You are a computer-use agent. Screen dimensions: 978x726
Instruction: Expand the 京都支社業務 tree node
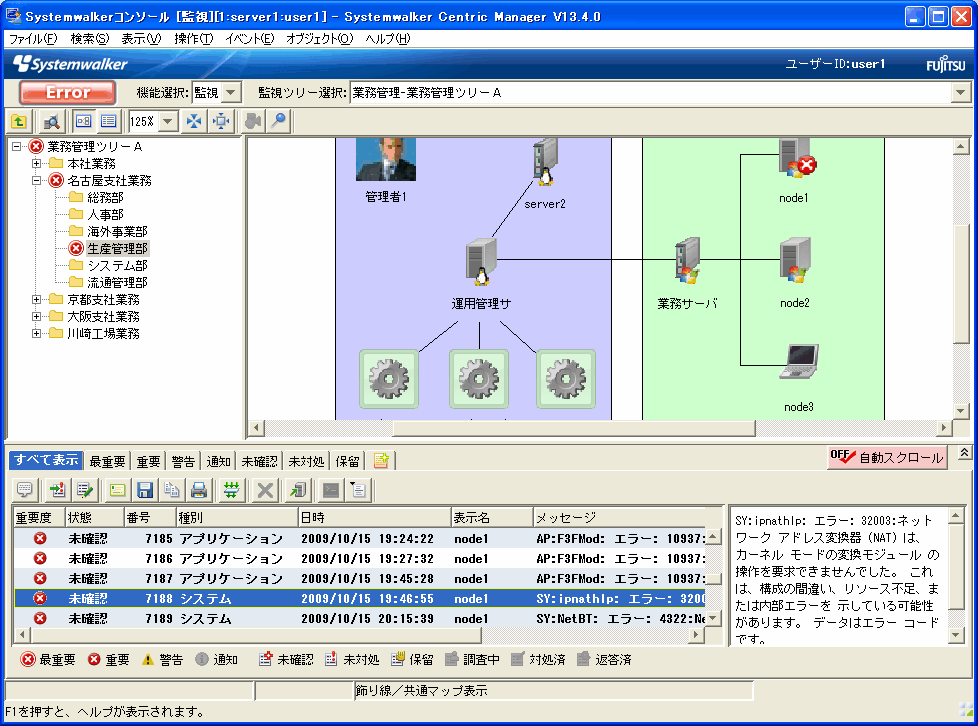tap(37, 299)
